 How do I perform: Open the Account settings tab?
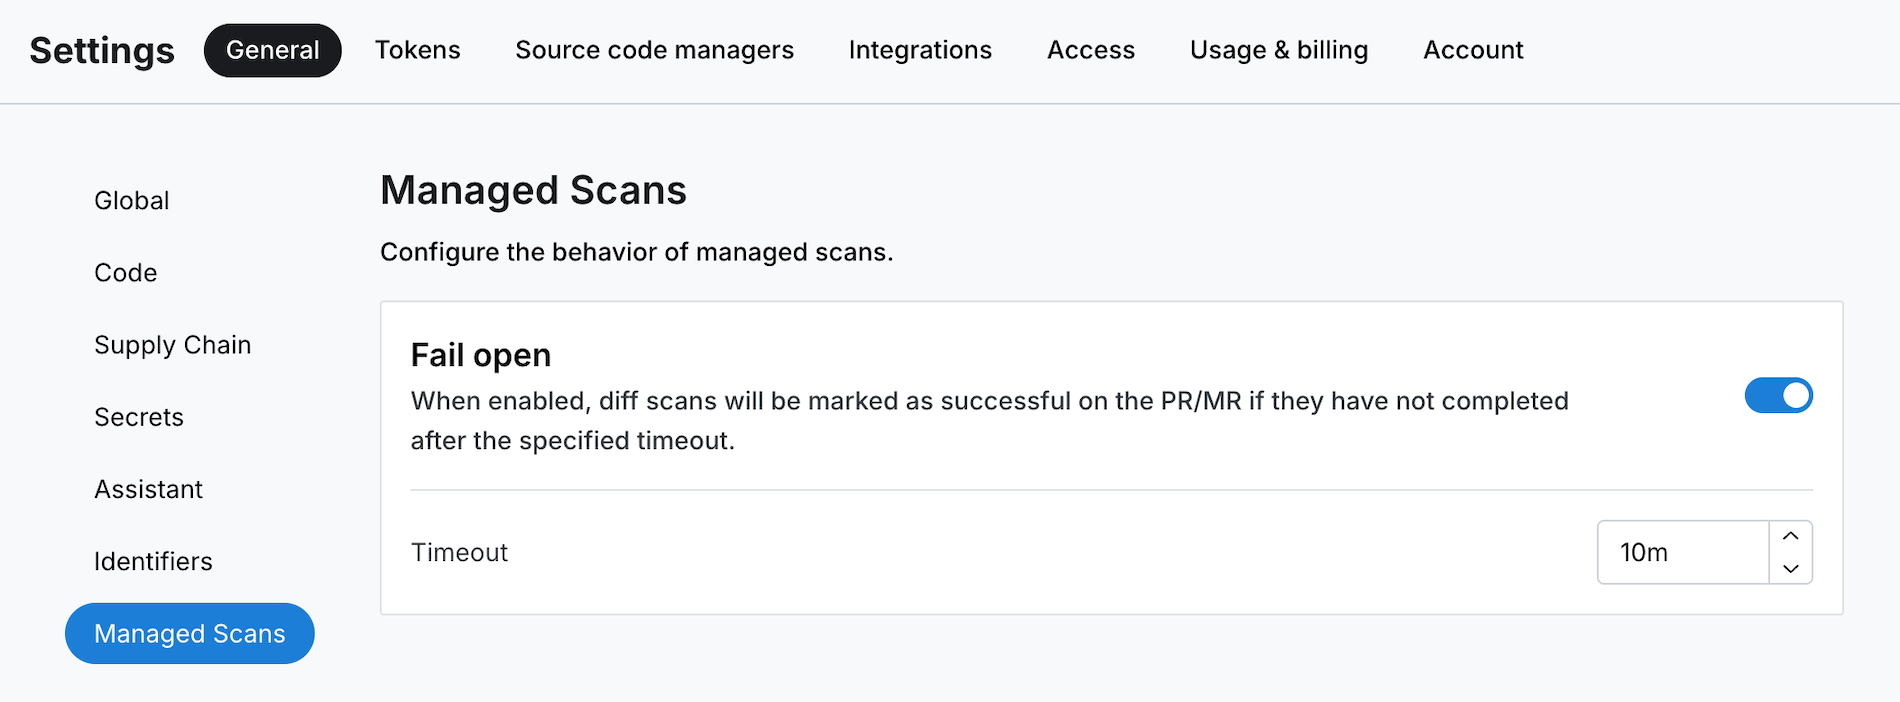(1473, 49)
